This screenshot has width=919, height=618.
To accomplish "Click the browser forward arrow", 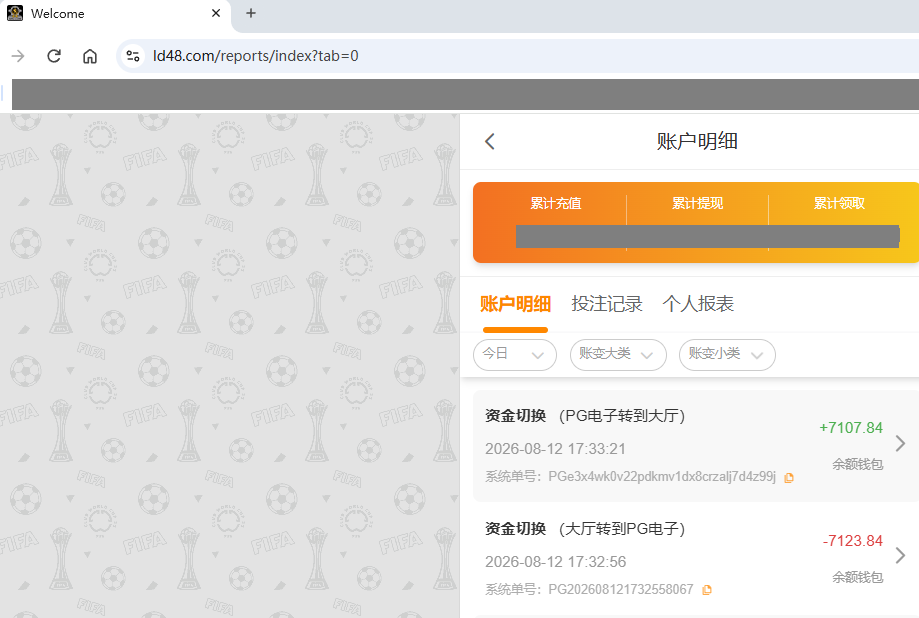I will click(18, 56).
